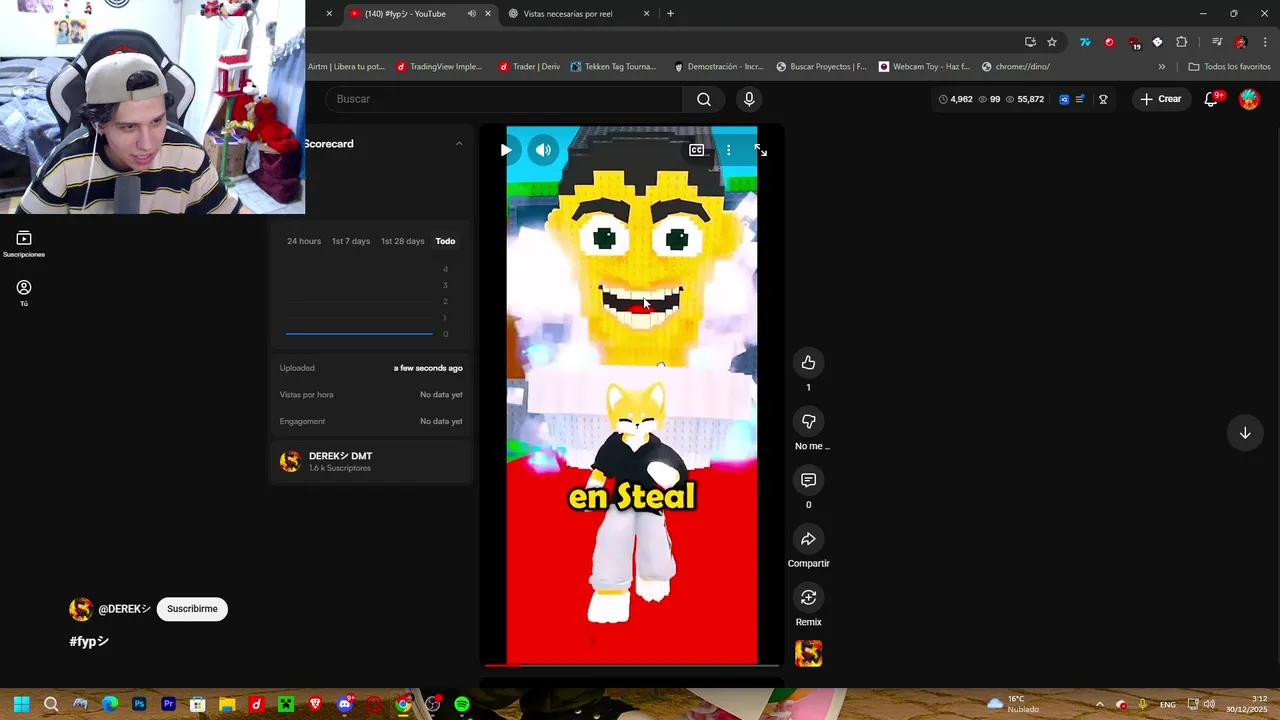
Task: Open the media controls music-note icon
Action: [1216, 42]
